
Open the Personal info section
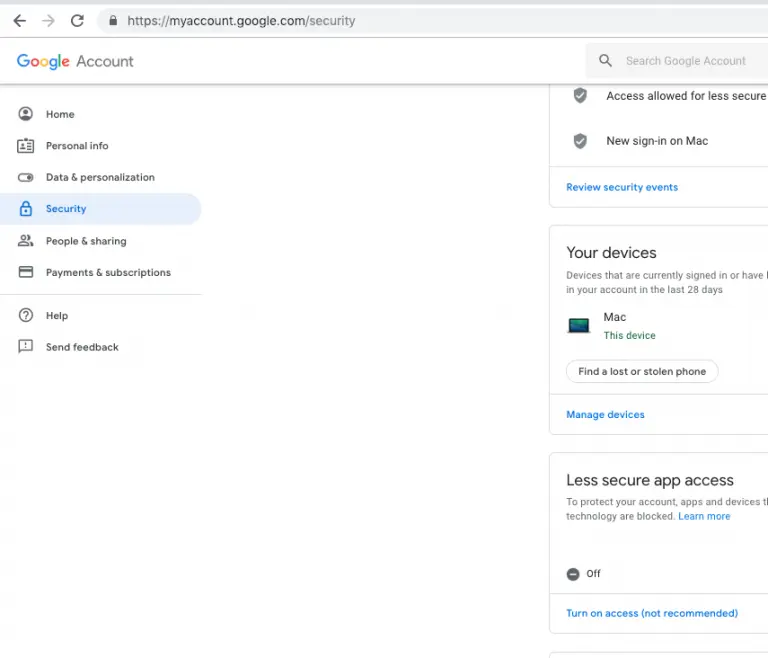pyautogui.click(x=77, y=146)
